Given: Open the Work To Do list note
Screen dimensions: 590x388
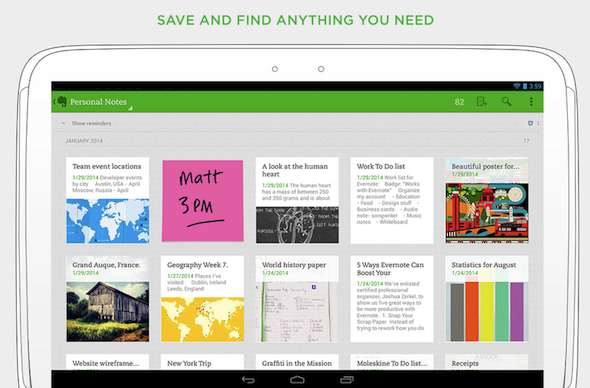Looking at the screenshot, I should tap(392, 200).
